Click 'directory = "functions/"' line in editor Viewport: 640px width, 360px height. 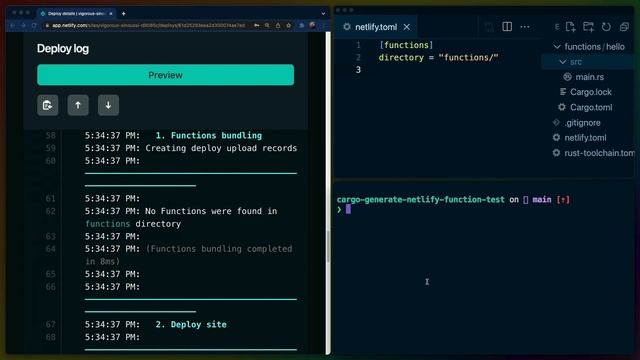(x=438, y=58)
